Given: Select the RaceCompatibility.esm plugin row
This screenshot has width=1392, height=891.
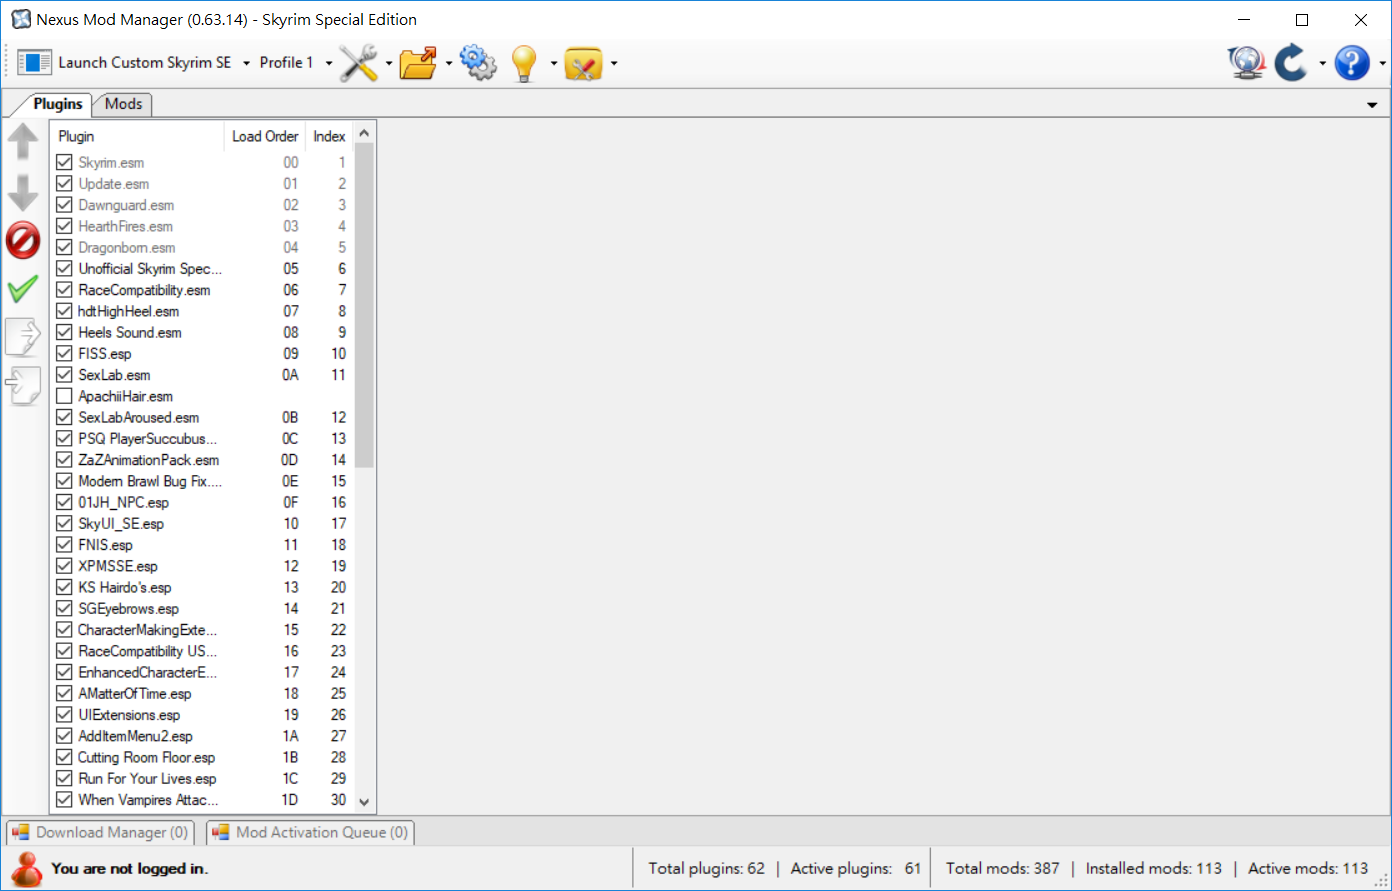Looking at the screenshot, I should pos(202,290).
